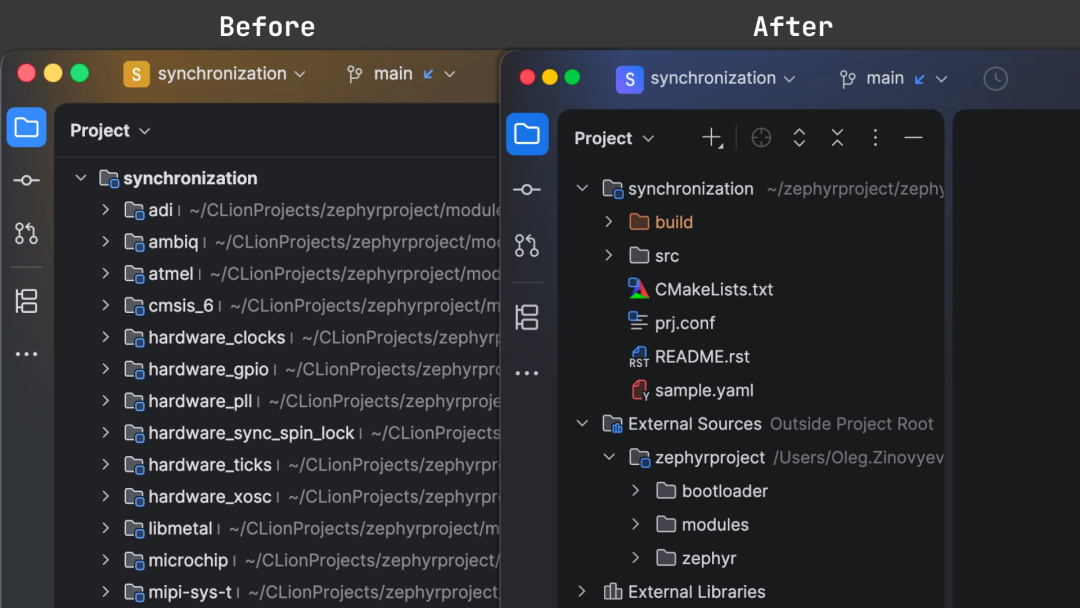Select the README.rst file
This screenshot has width=1080, height=608.
pyautogui.click(x=689, y=357)
